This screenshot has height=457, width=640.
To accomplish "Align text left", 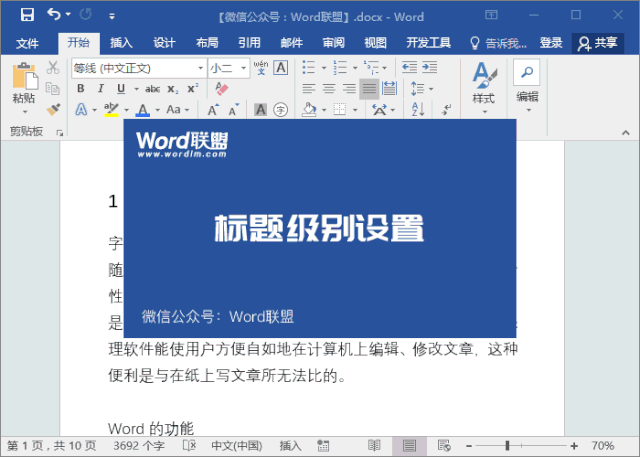I will pyautogui.click(x=309, y=89).
